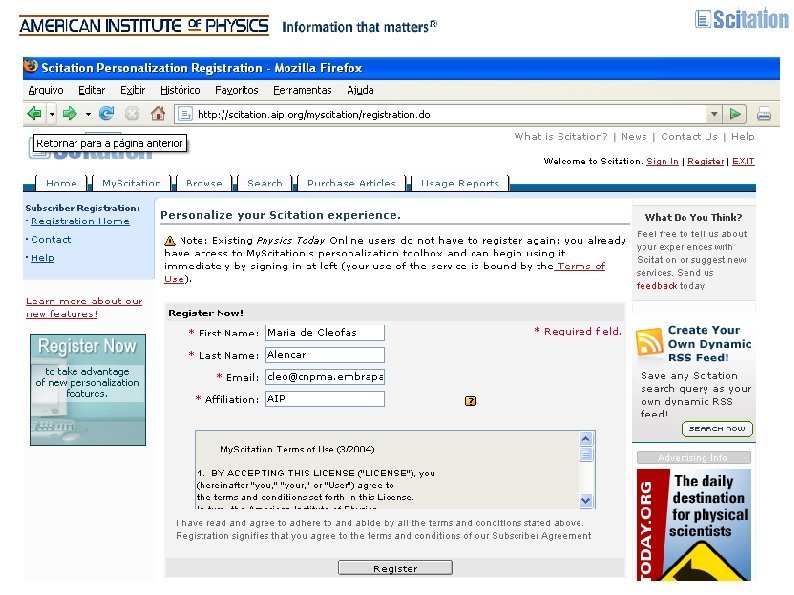Click the Search Now button
This screenshot has height=595, width=794.
click(x=717, y=428)
